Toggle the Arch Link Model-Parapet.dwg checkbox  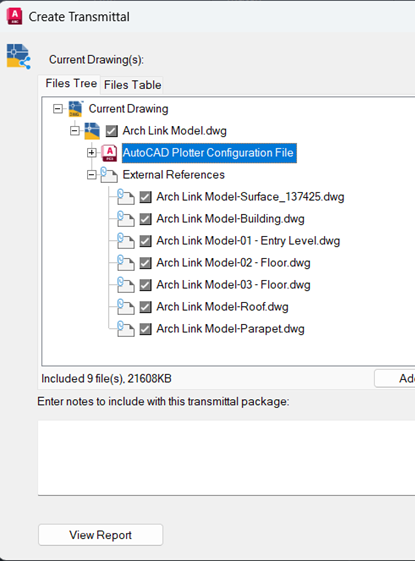point(145,329)
